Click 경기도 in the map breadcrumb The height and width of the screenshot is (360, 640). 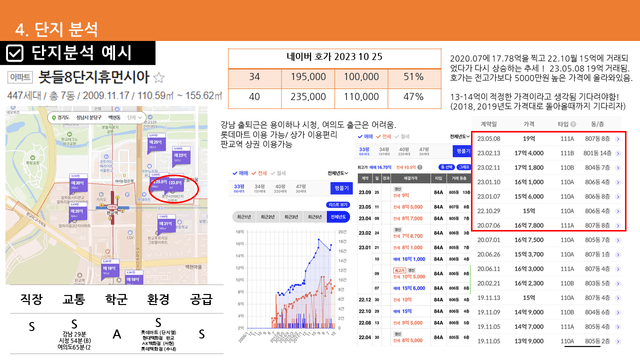point(63,118)
